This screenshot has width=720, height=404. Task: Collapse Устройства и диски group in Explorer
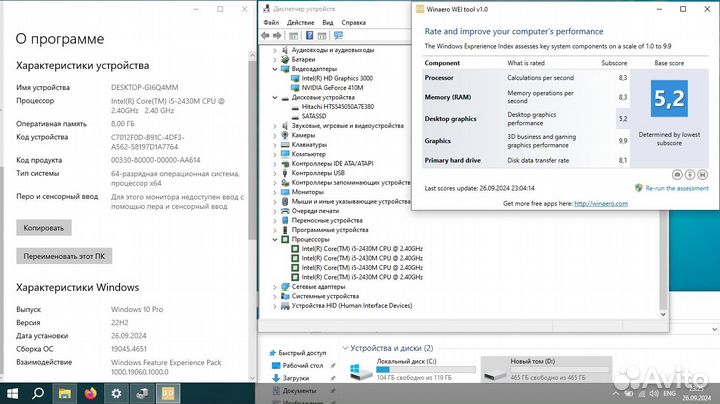(345, 348)
